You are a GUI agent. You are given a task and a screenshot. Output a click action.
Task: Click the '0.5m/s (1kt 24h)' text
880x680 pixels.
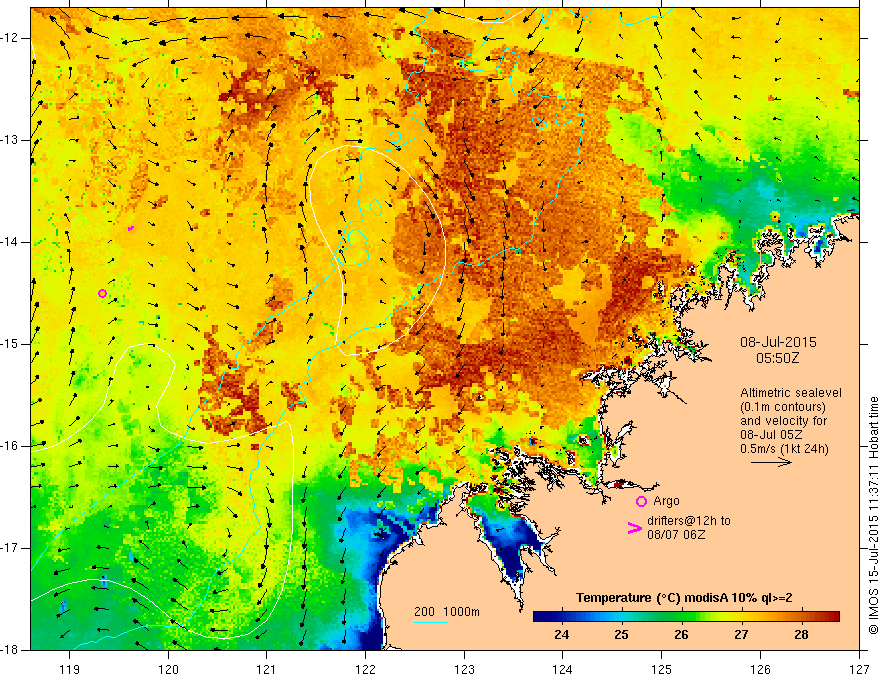click(784, 449)
